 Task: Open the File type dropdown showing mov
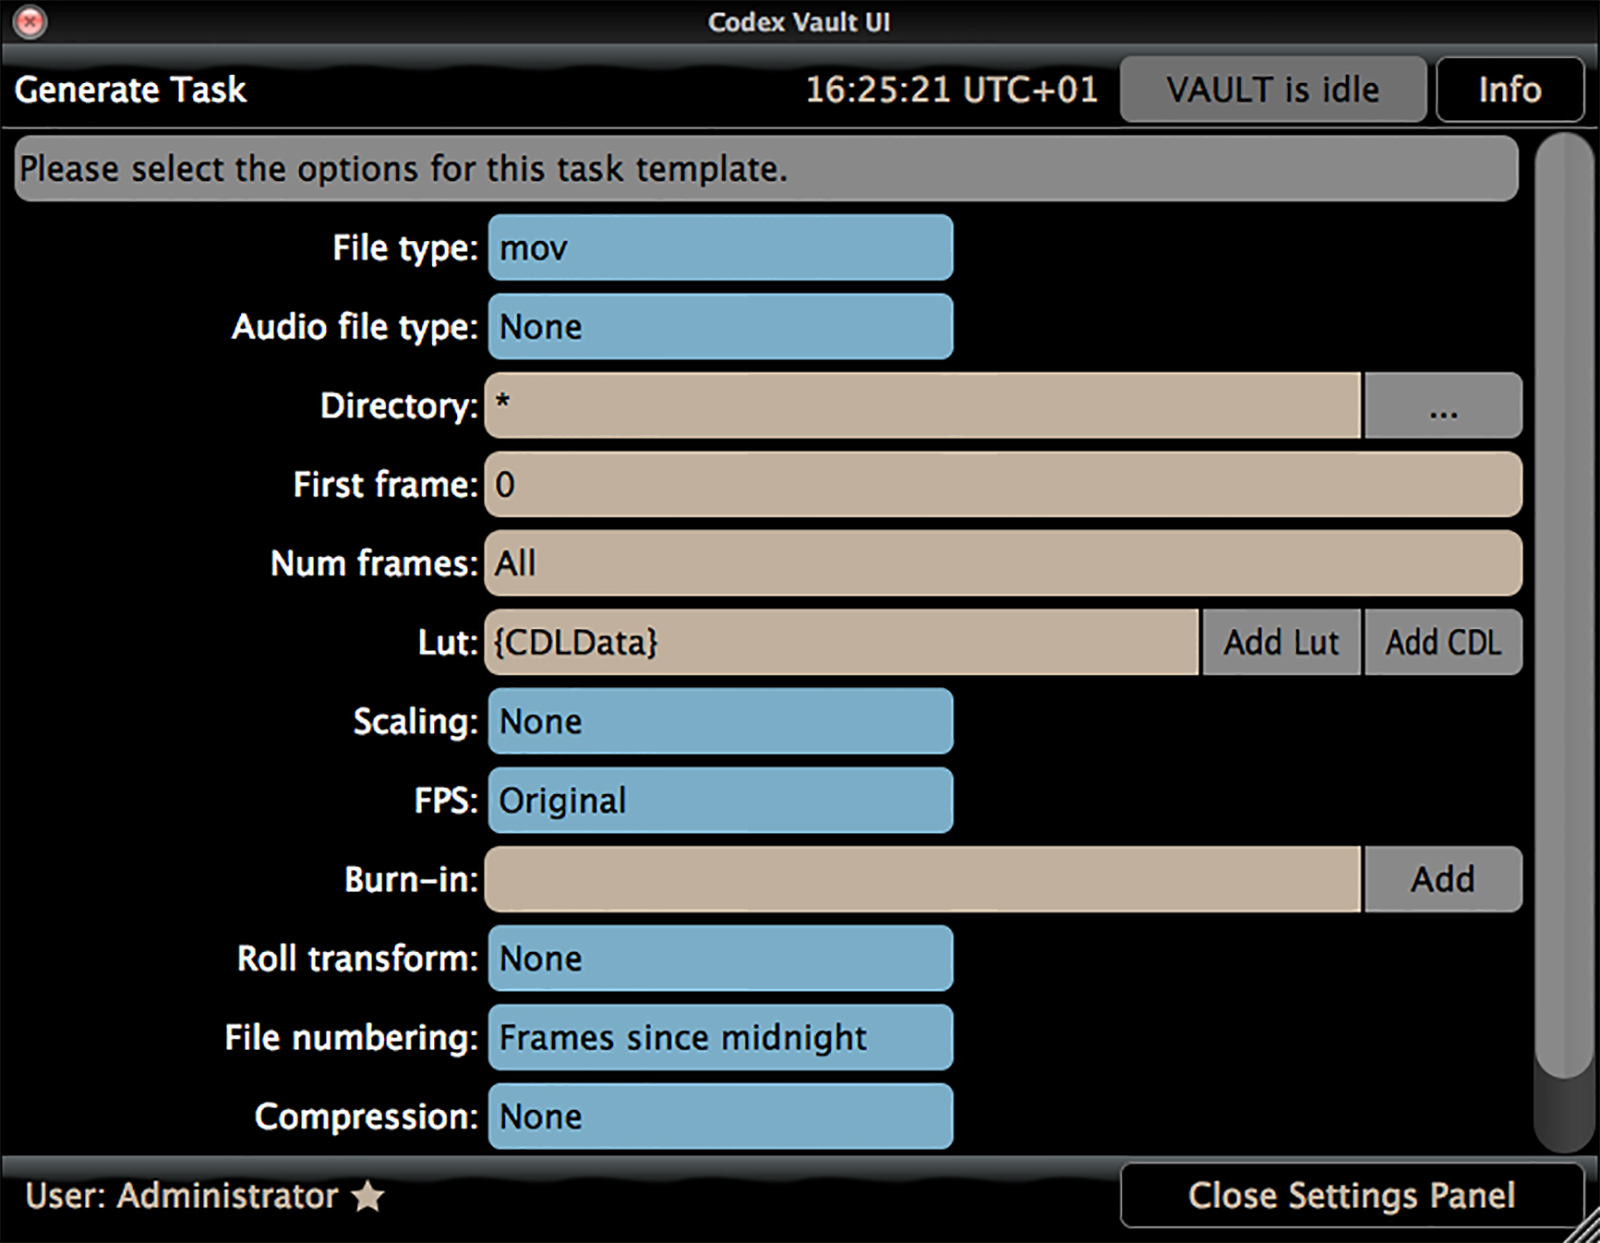pyautogui.click(x=720, y=247)
